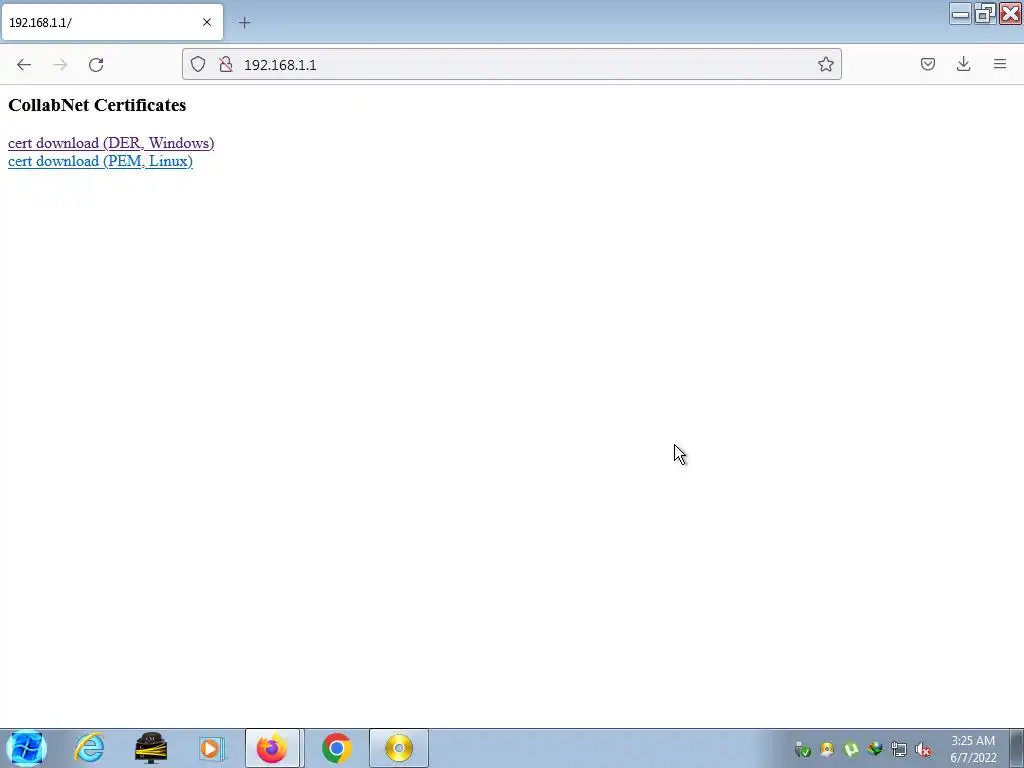1024x768 pixels.
Task: Open uTorrent from system tray
Action: coord(850,750)
